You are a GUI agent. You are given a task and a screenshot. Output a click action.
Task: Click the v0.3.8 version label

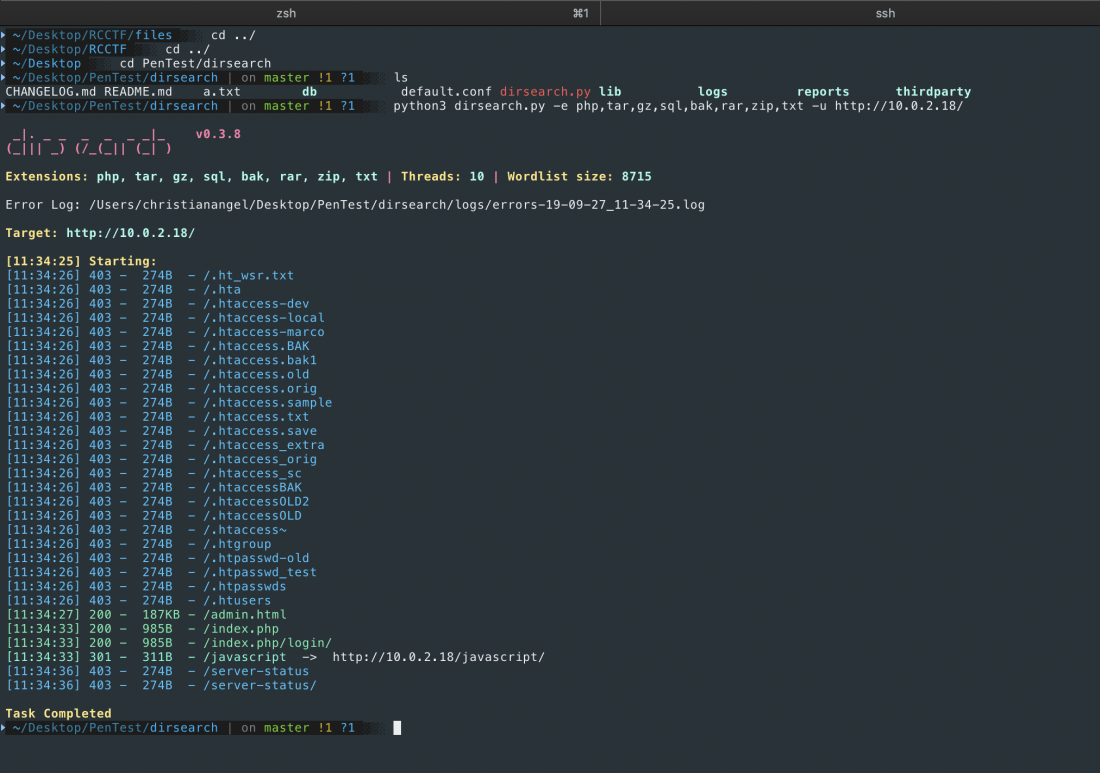(218, 134)
